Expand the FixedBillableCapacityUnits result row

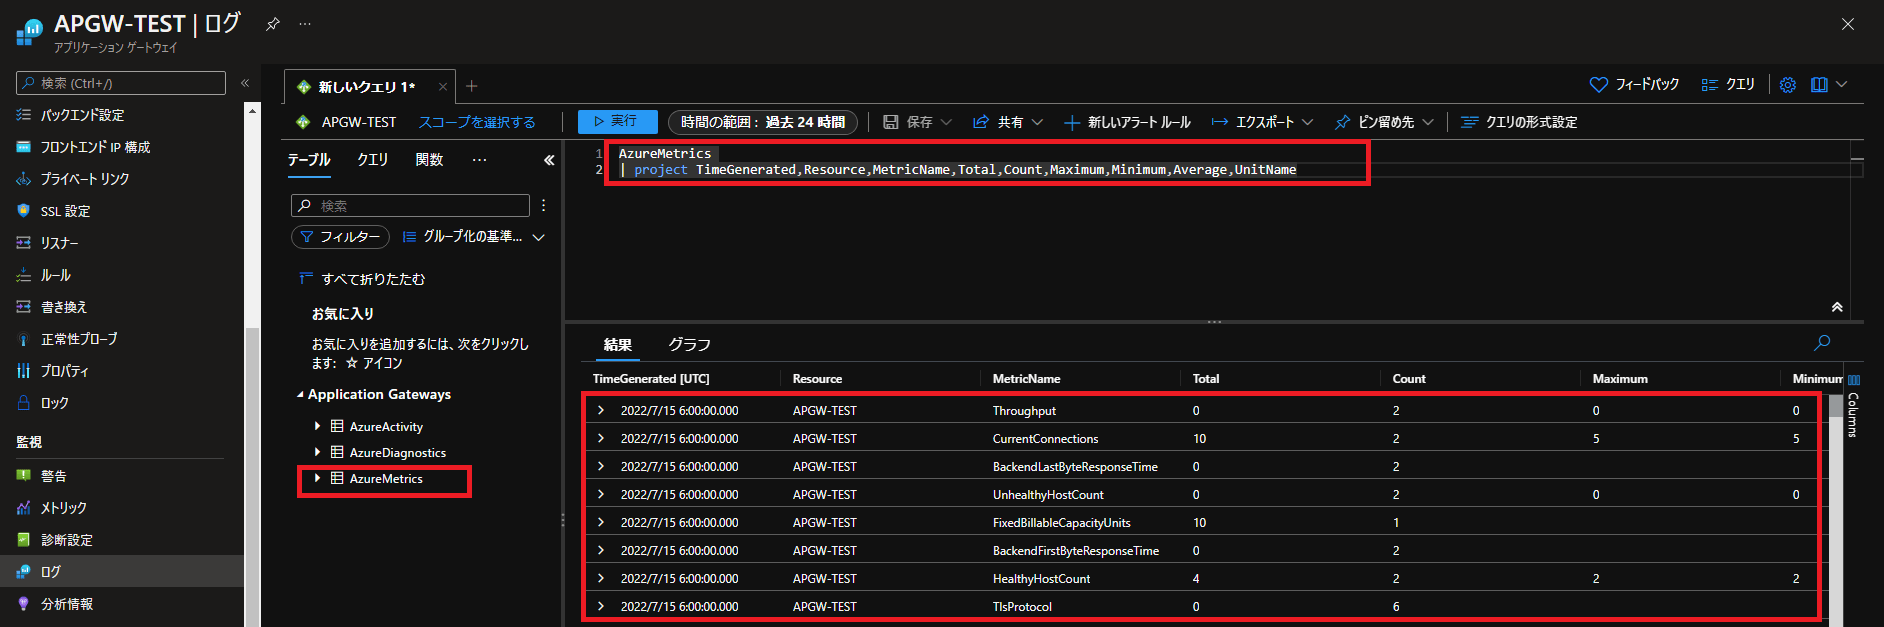[601, 522]
